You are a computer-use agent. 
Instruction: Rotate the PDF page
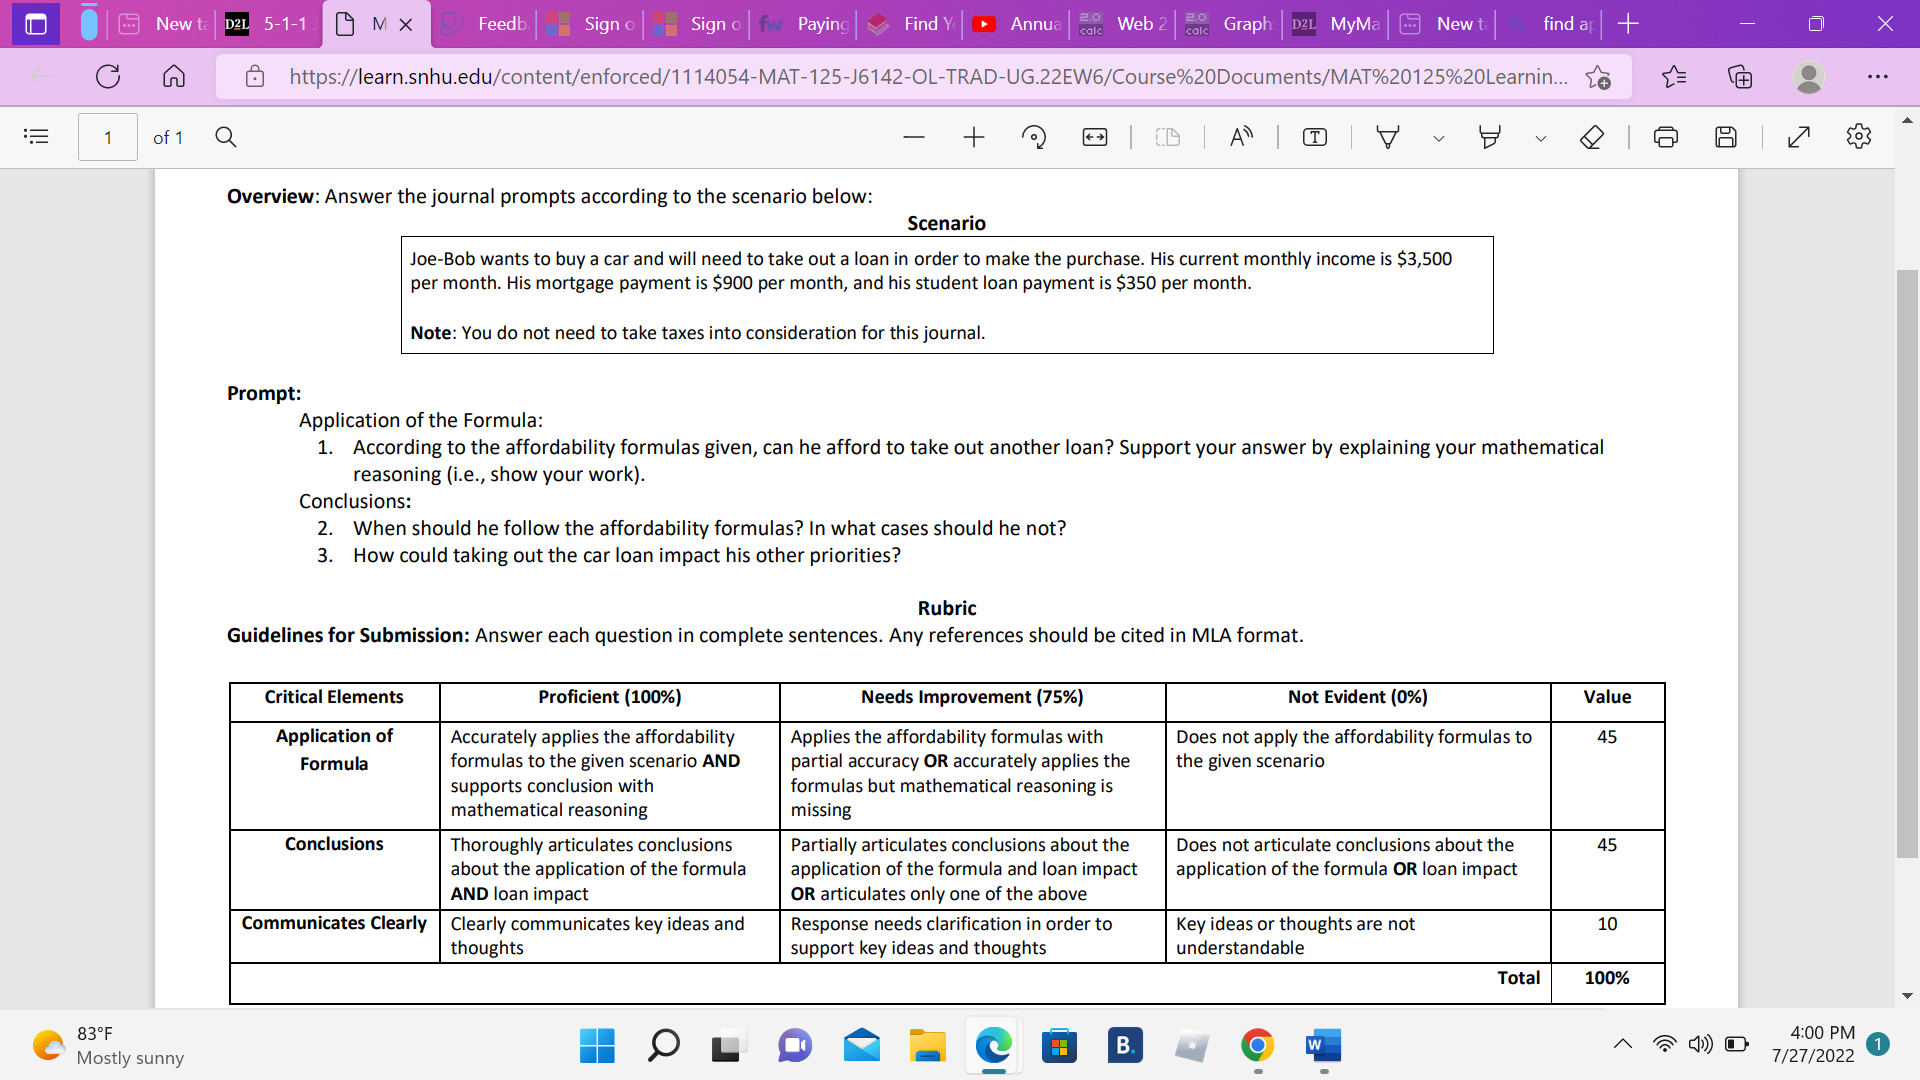[1034, 137]
